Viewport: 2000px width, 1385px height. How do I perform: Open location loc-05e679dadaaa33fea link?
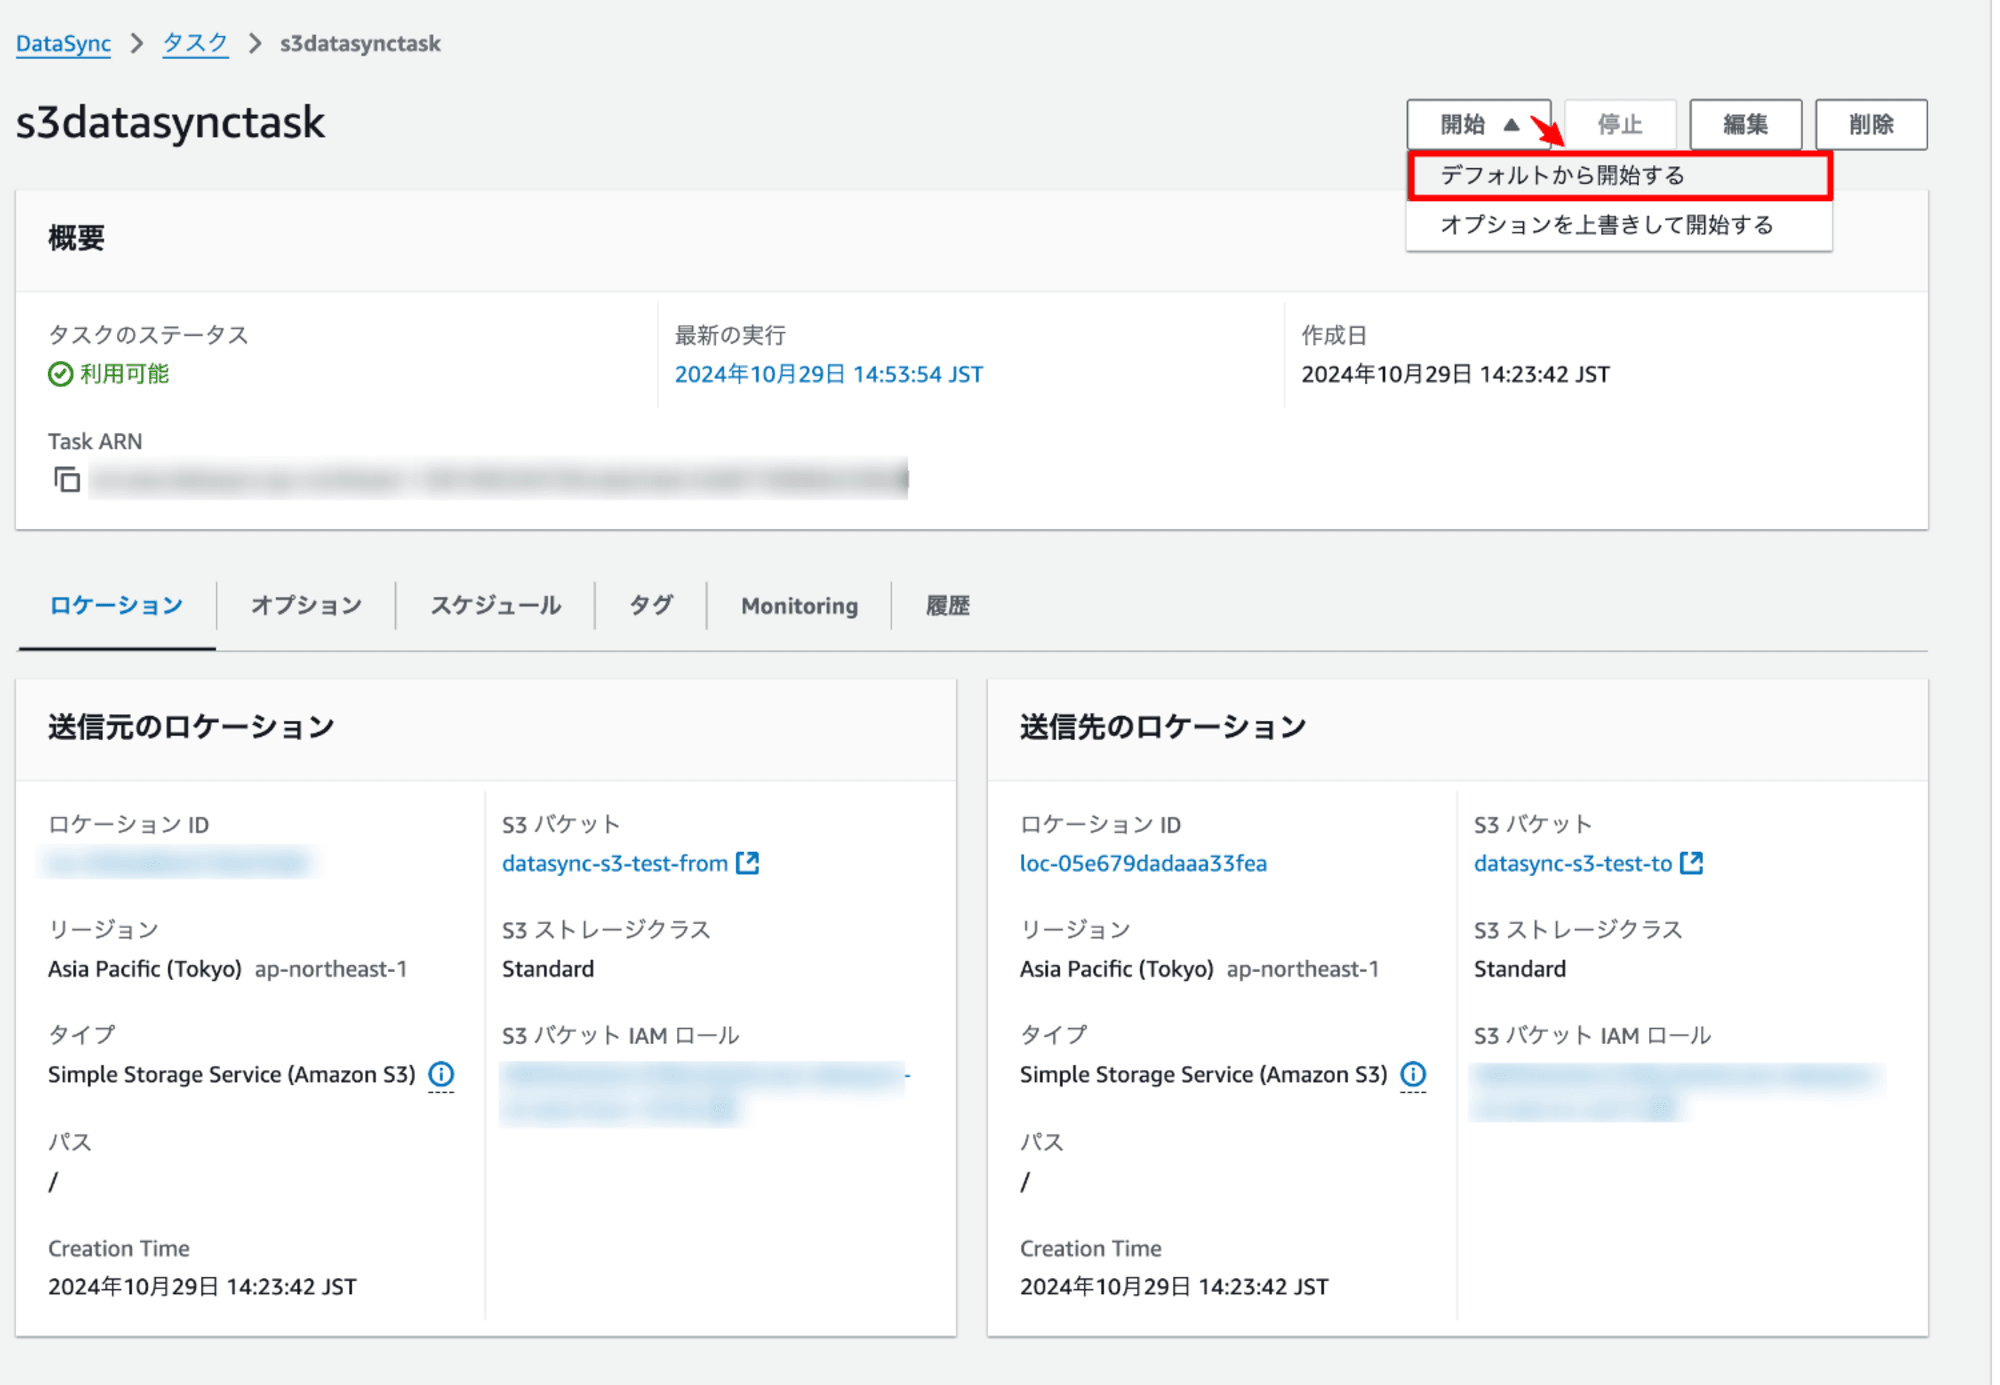1143,863
